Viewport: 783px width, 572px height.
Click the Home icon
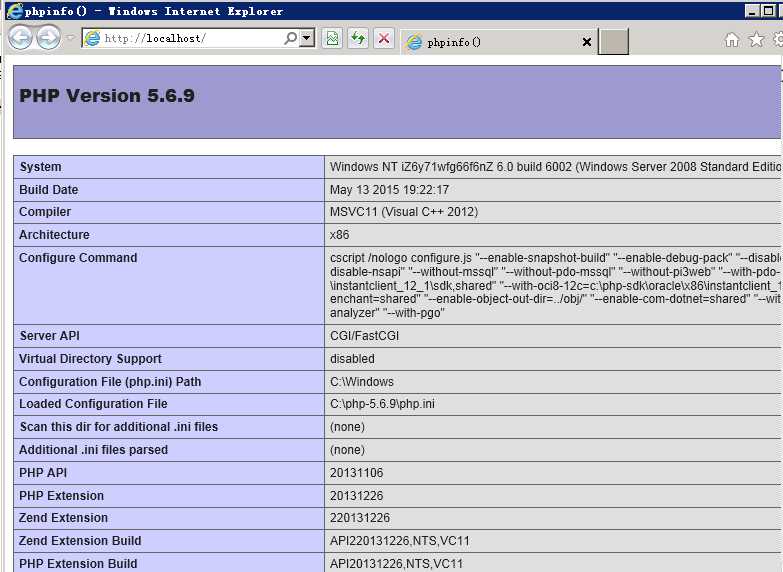pos(732,39)
